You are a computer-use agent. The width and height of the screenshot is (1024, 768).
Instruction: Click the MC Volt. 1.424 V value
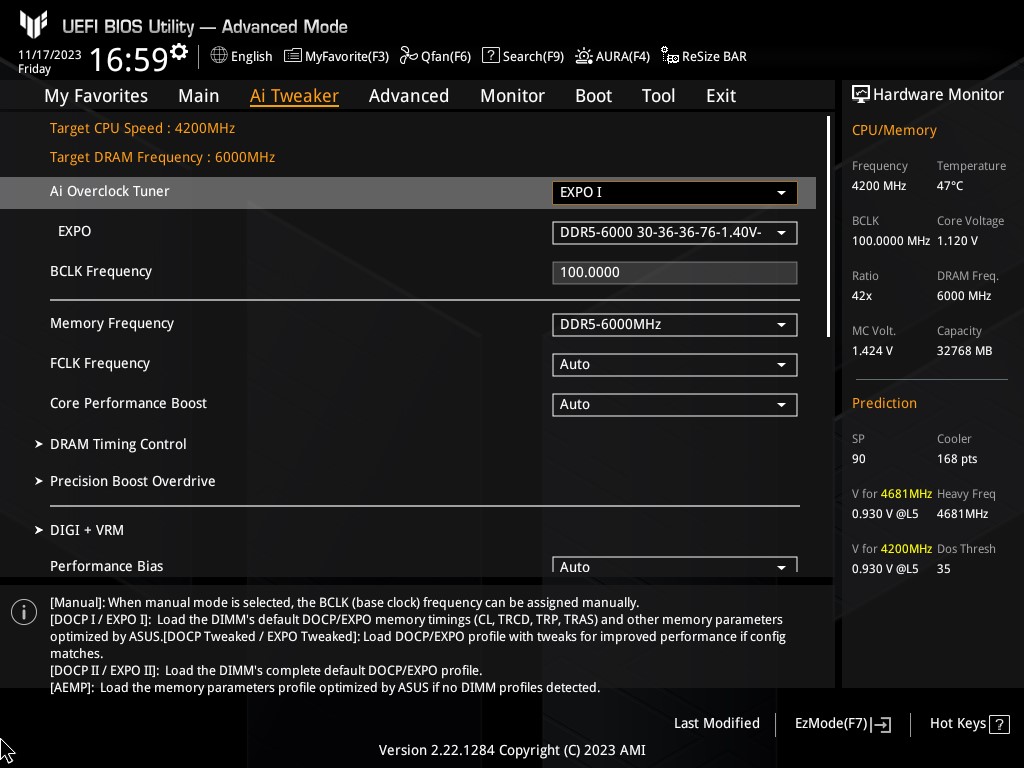click(x=872, y=351)
